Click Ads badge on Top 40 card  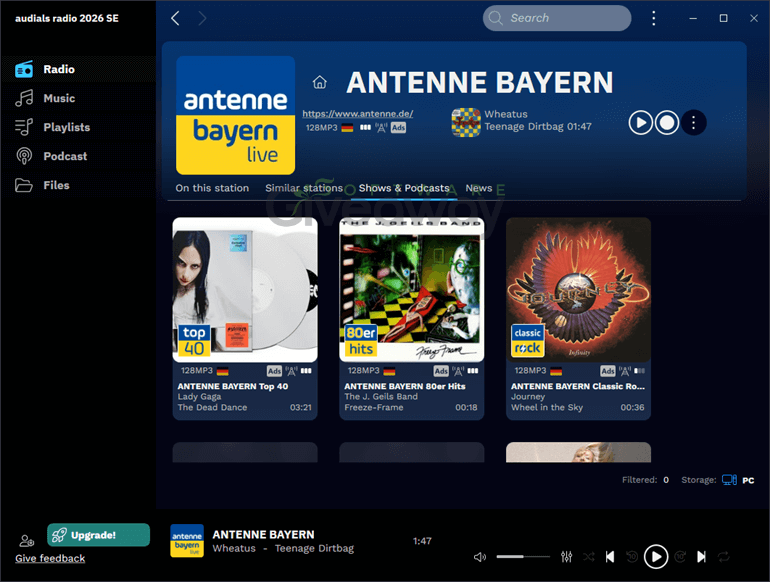[x=274, y=371]
